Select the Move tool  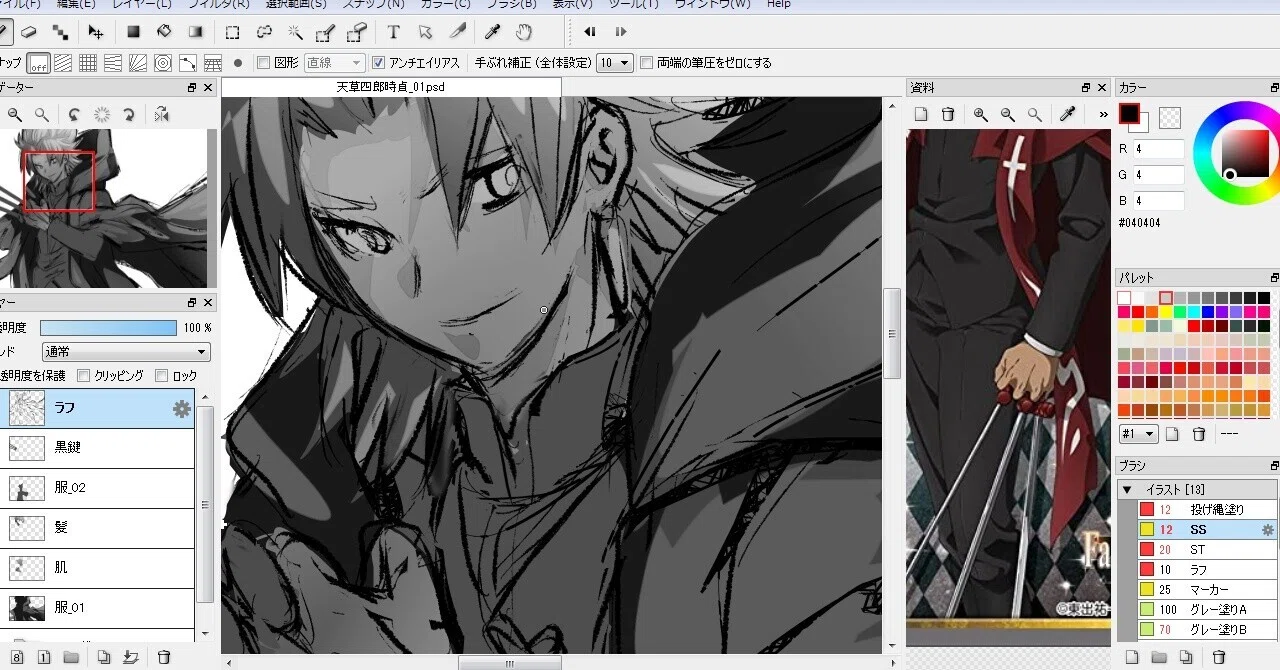[x=96, y=32]
